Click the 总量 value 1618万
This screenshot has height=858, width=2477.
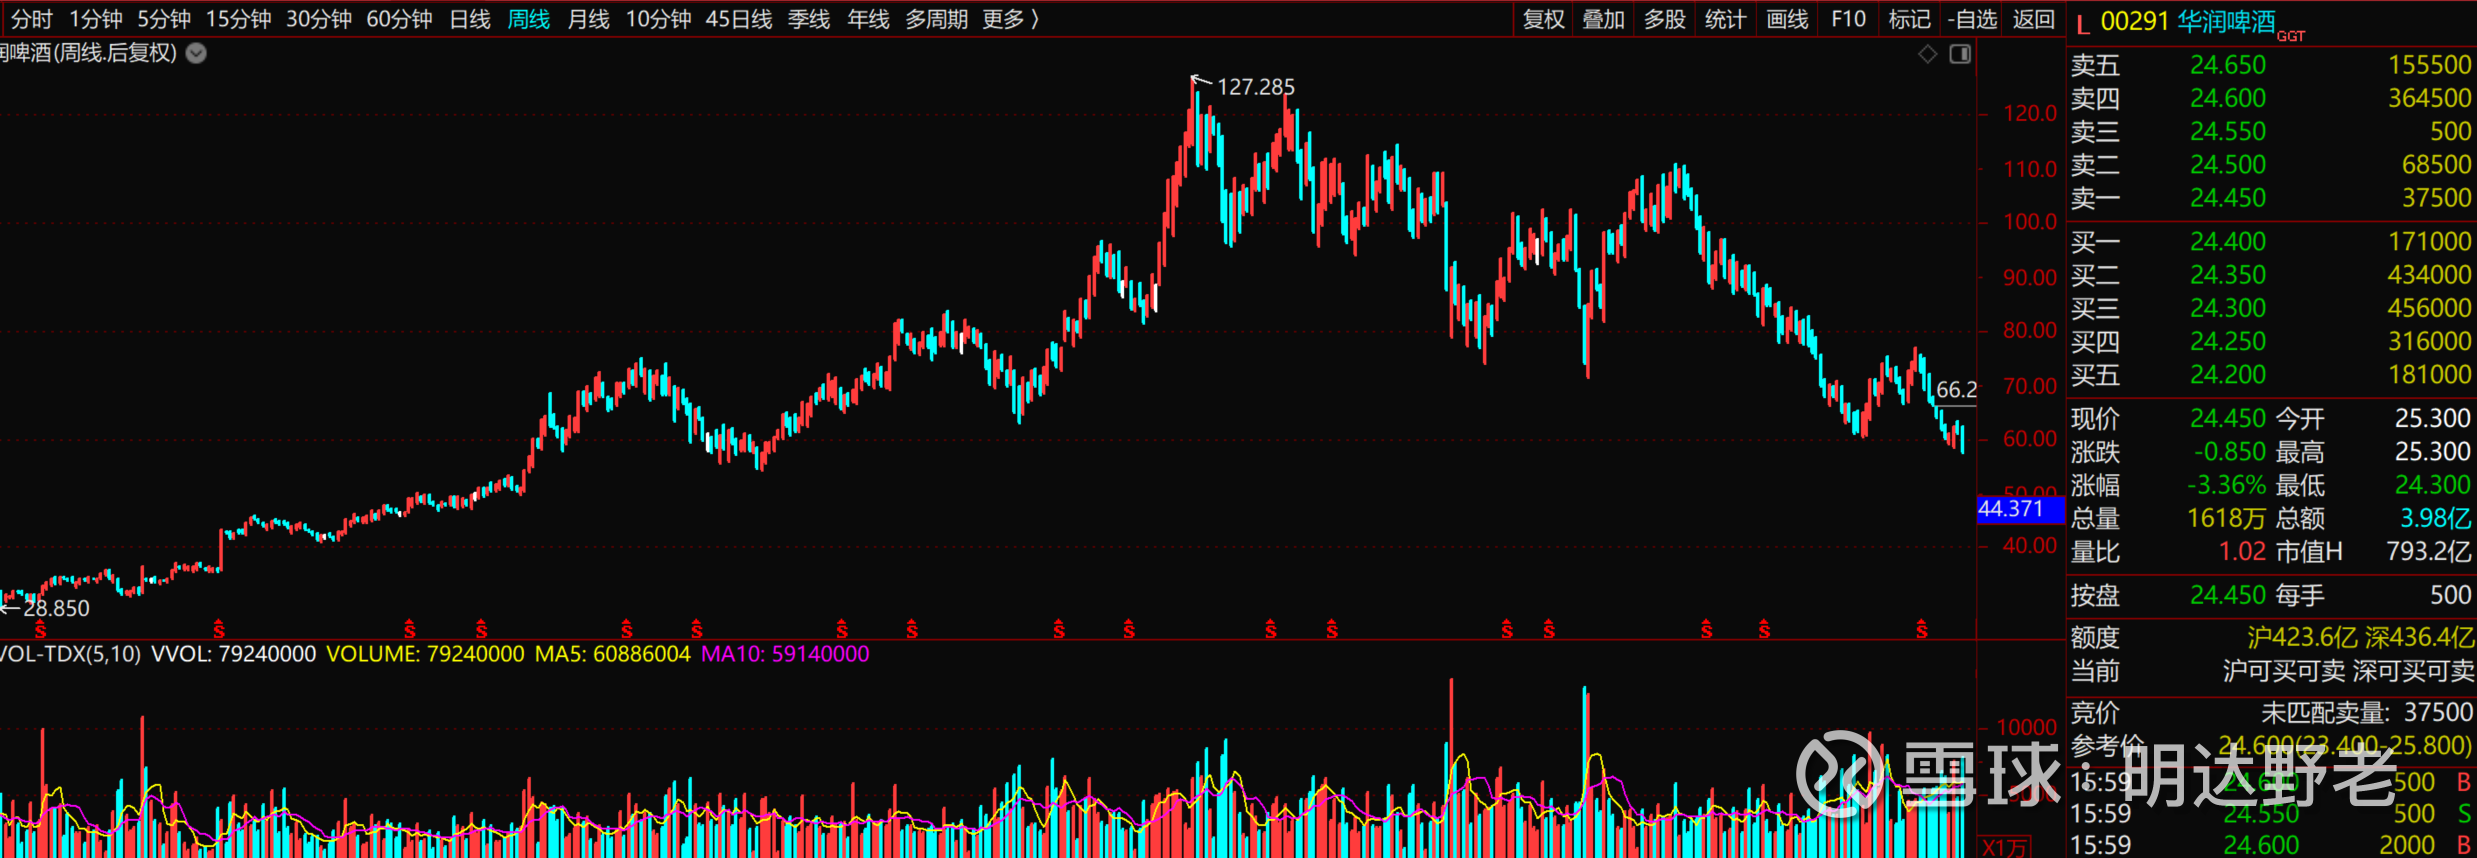click(x=2226, y=518)
